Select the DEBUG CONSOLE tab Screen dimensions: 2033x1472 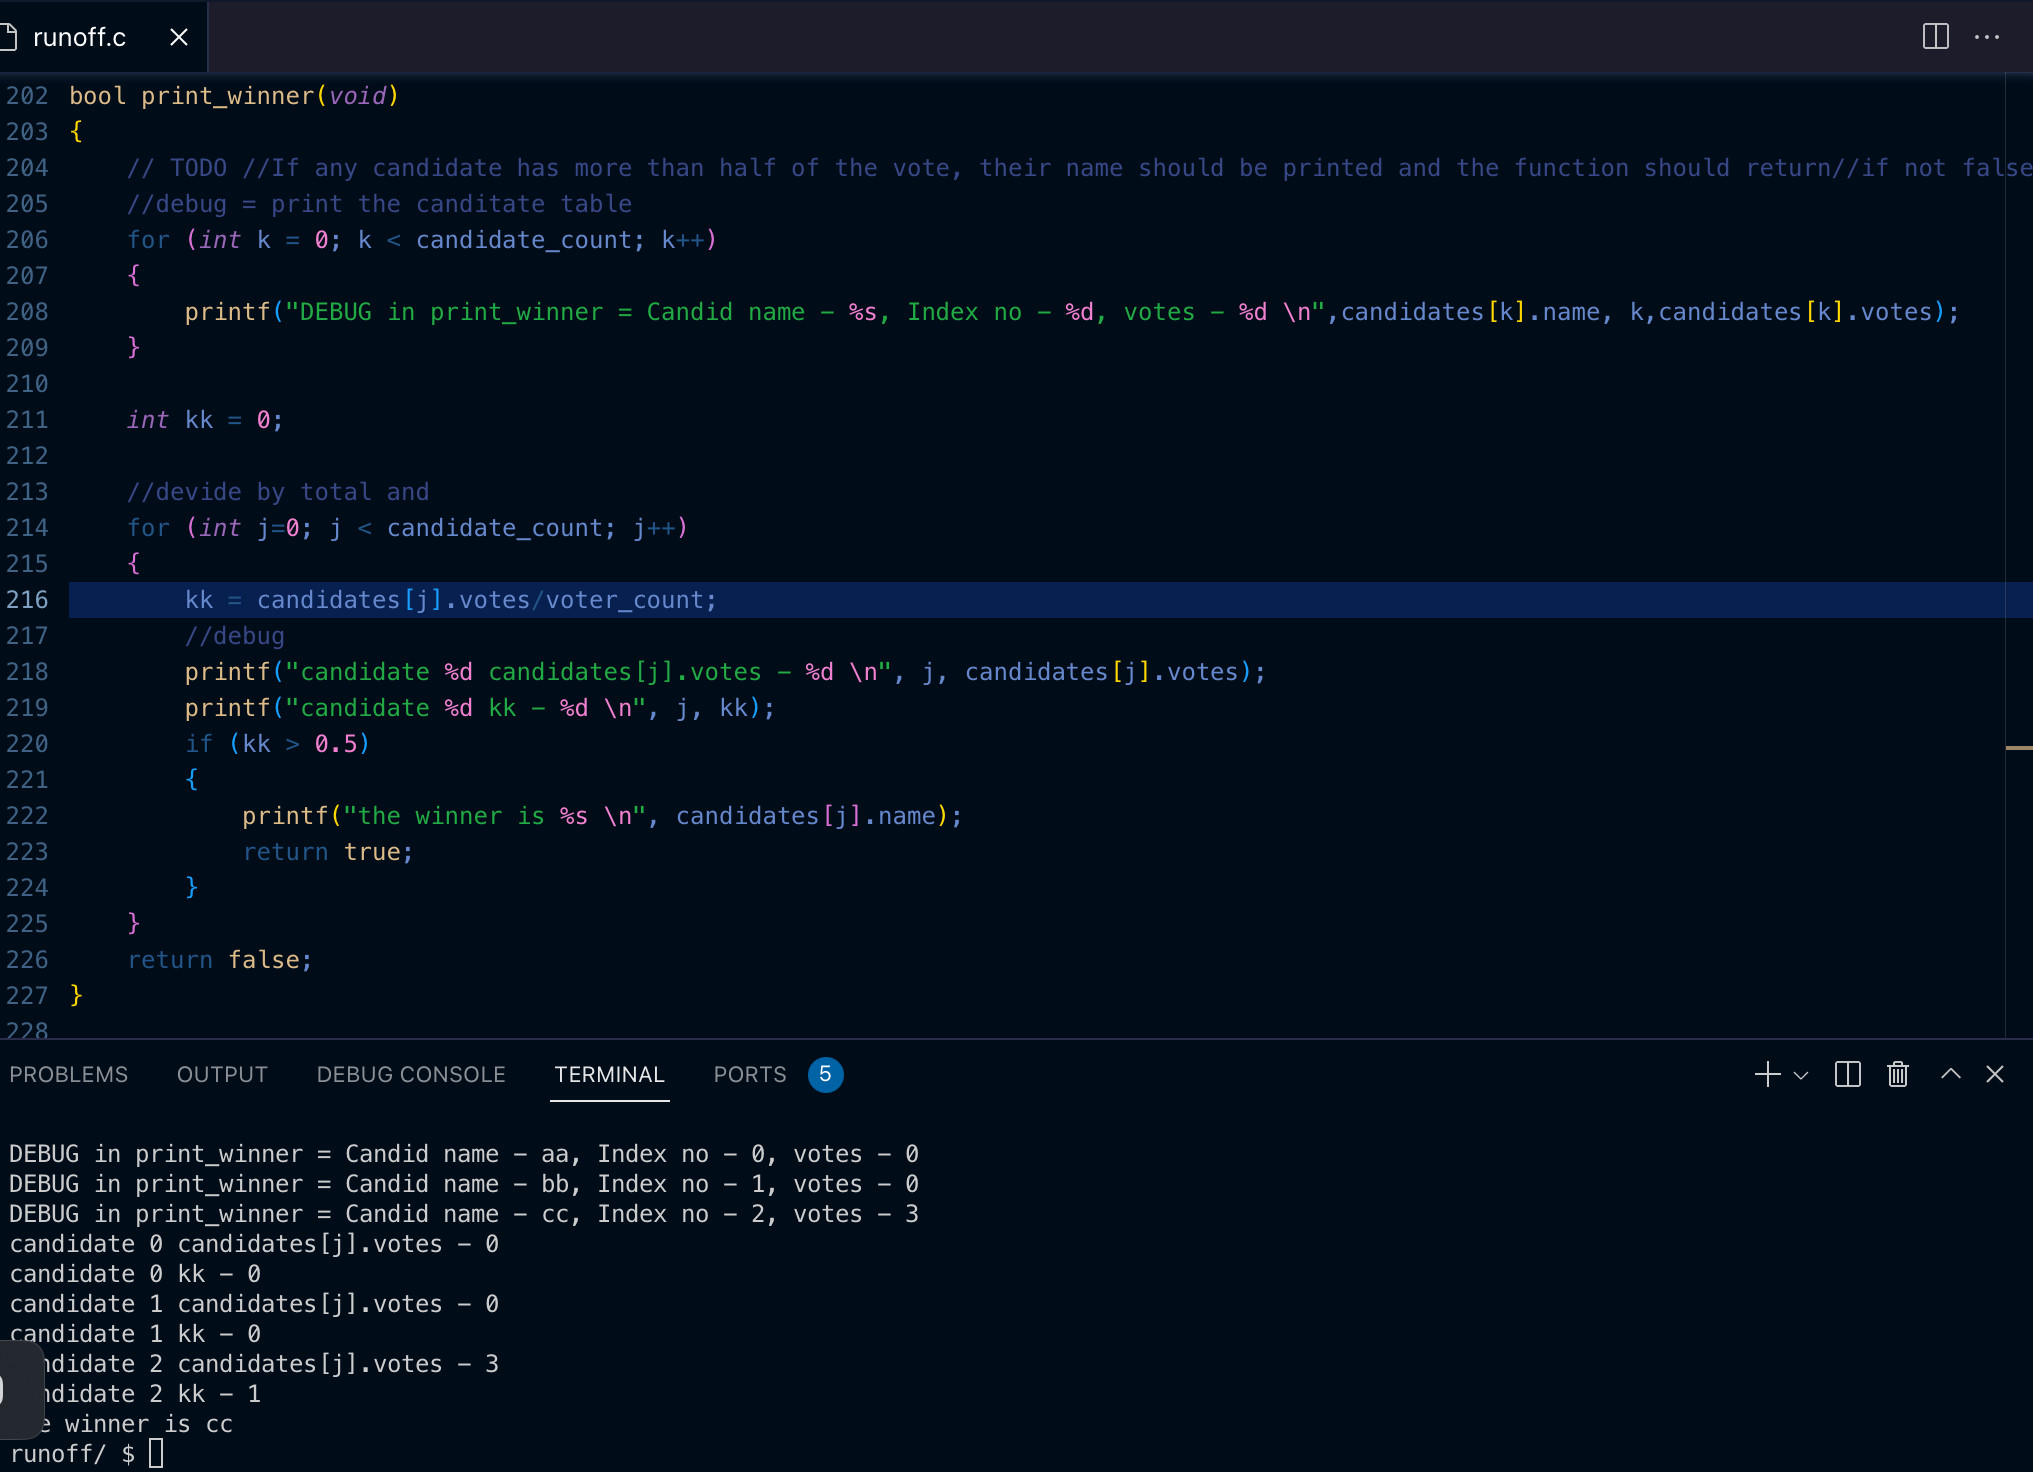pos(411,1074)
